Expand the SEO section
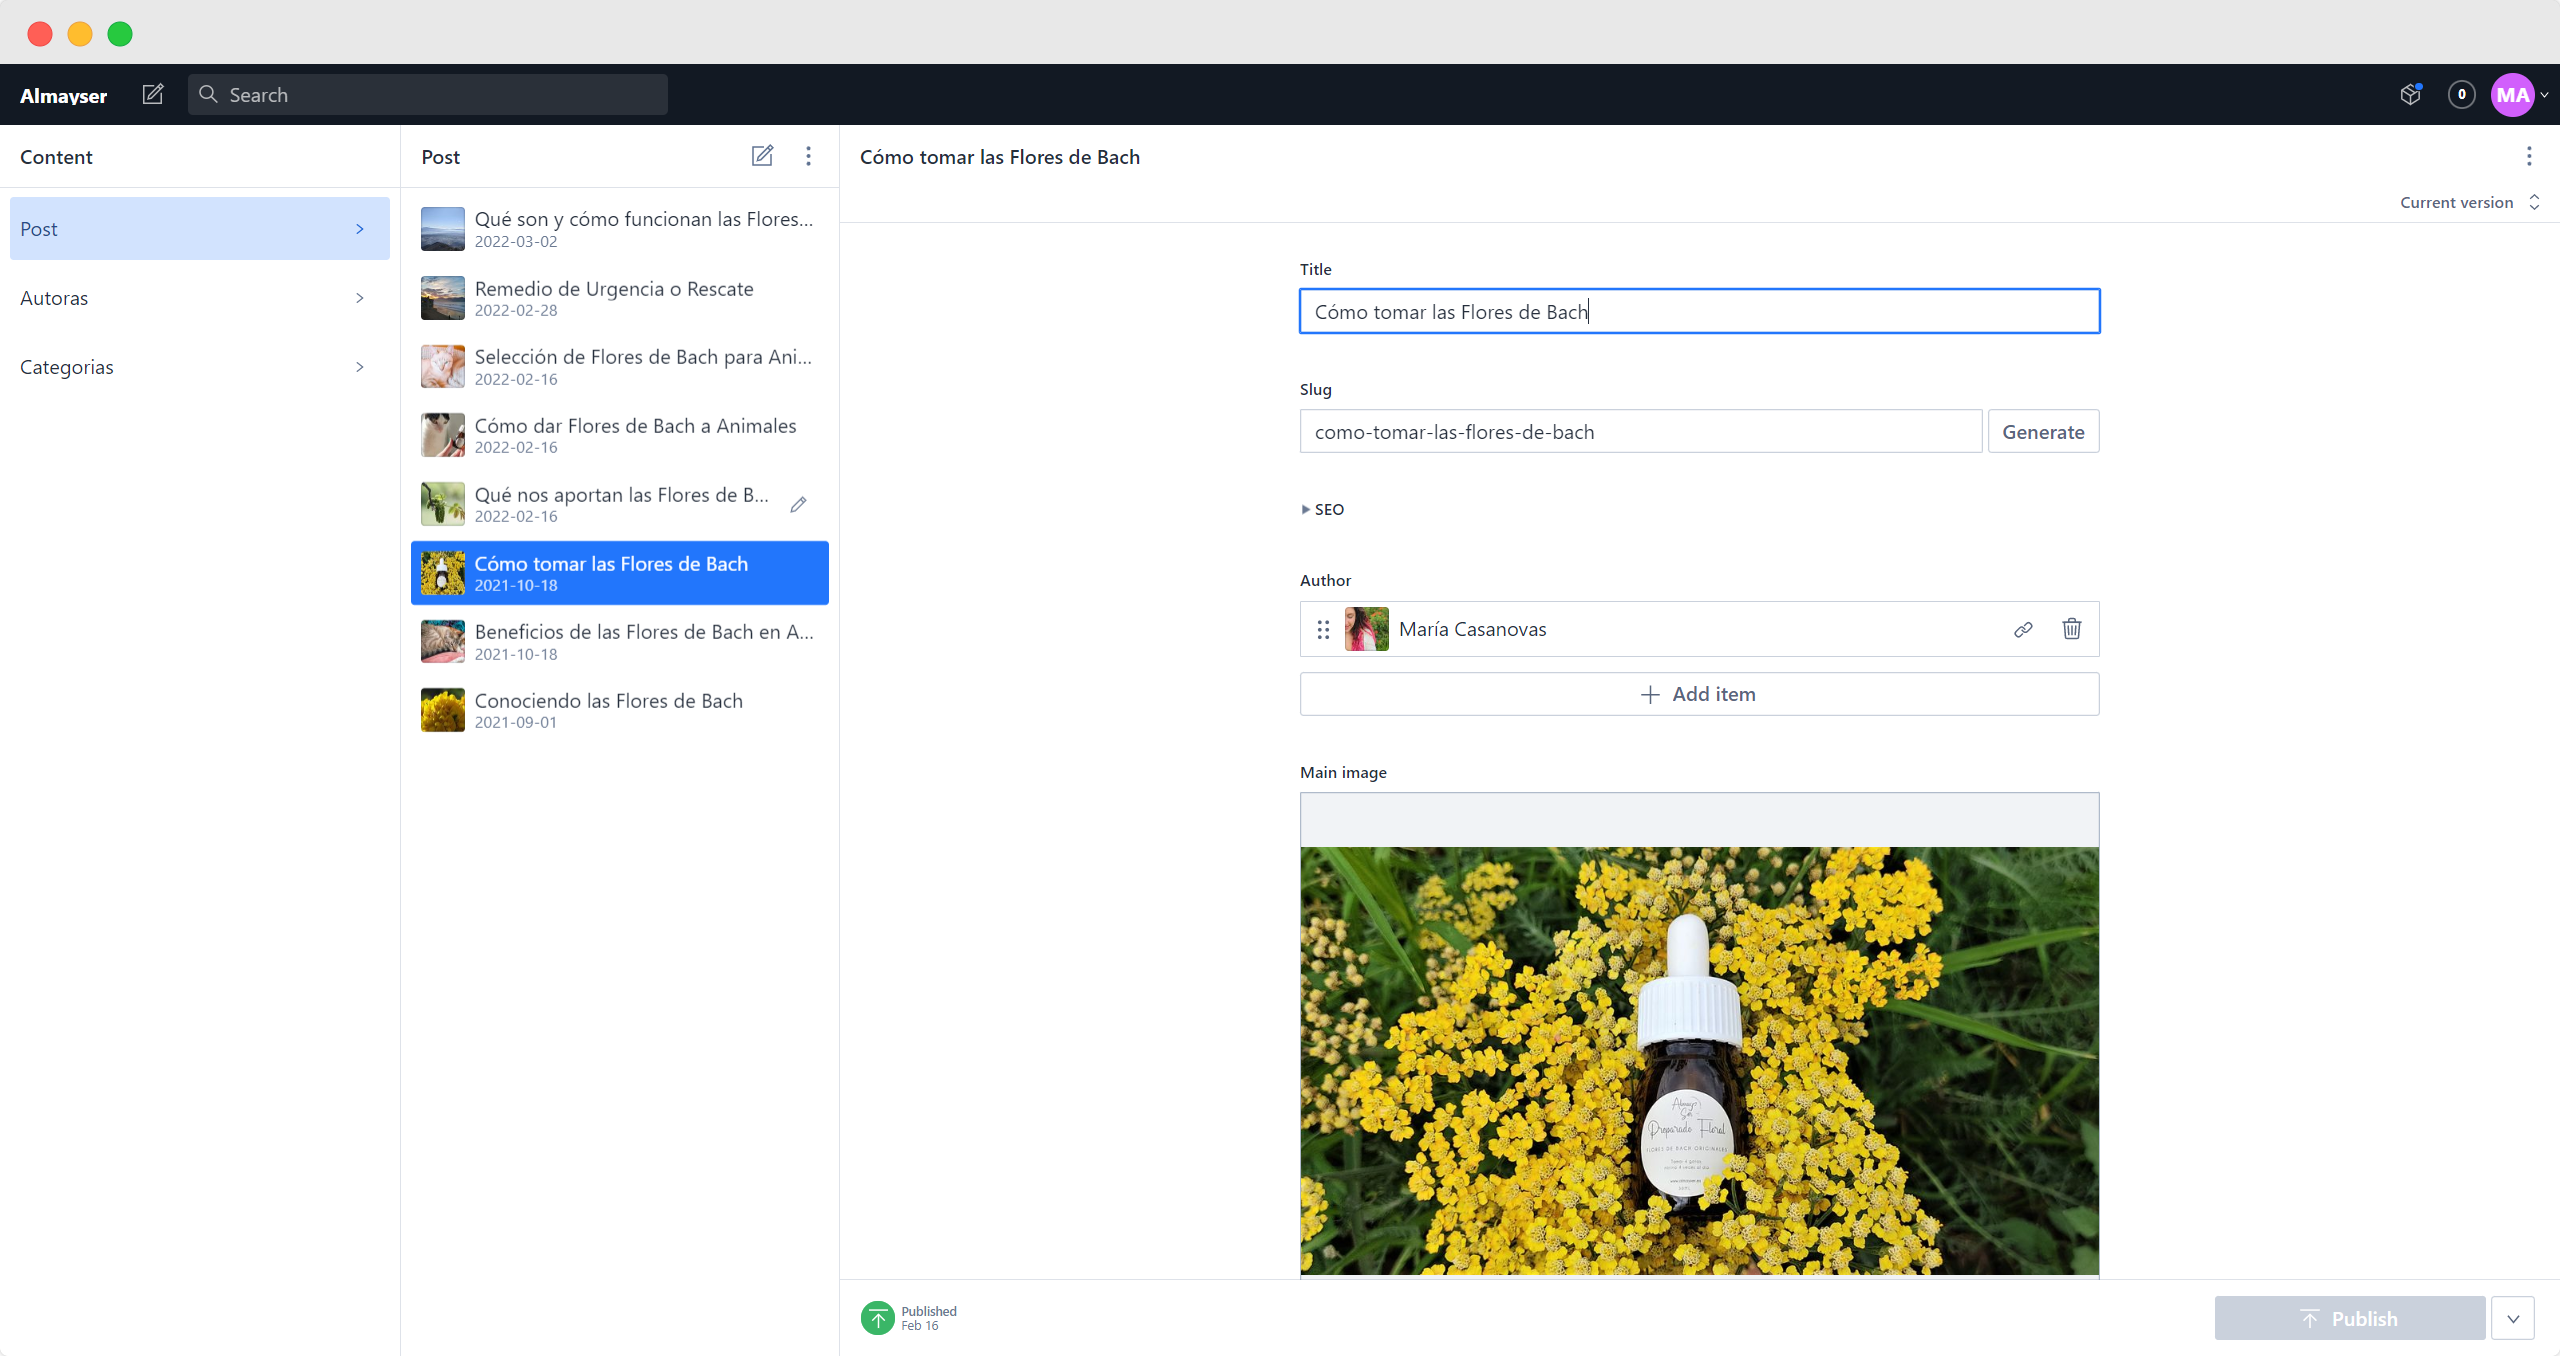The width and height of the screenshot is (2560, 1356). 1322,509
